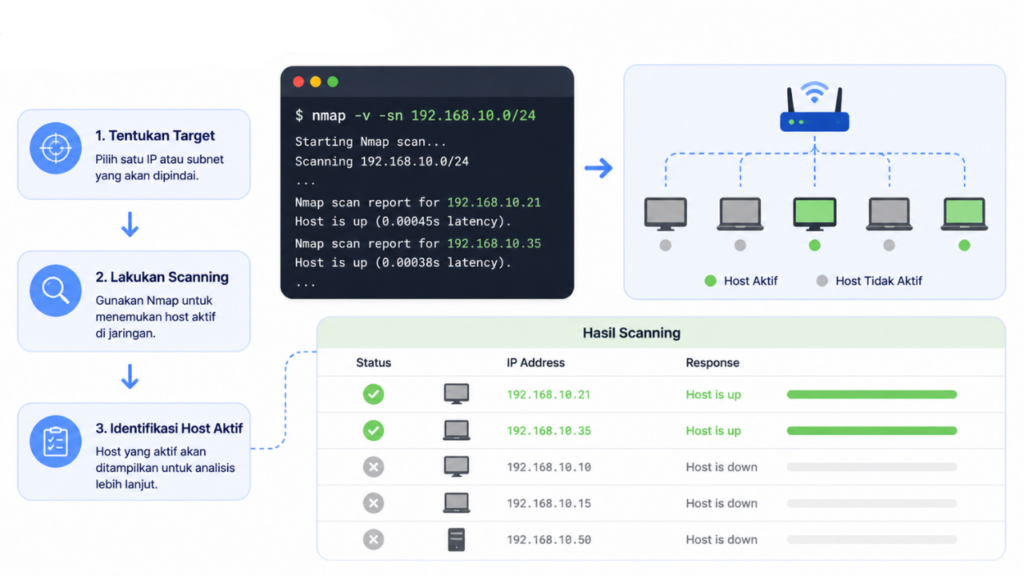Click the blue Wi-Fi router icon

(x=814, y=107)
